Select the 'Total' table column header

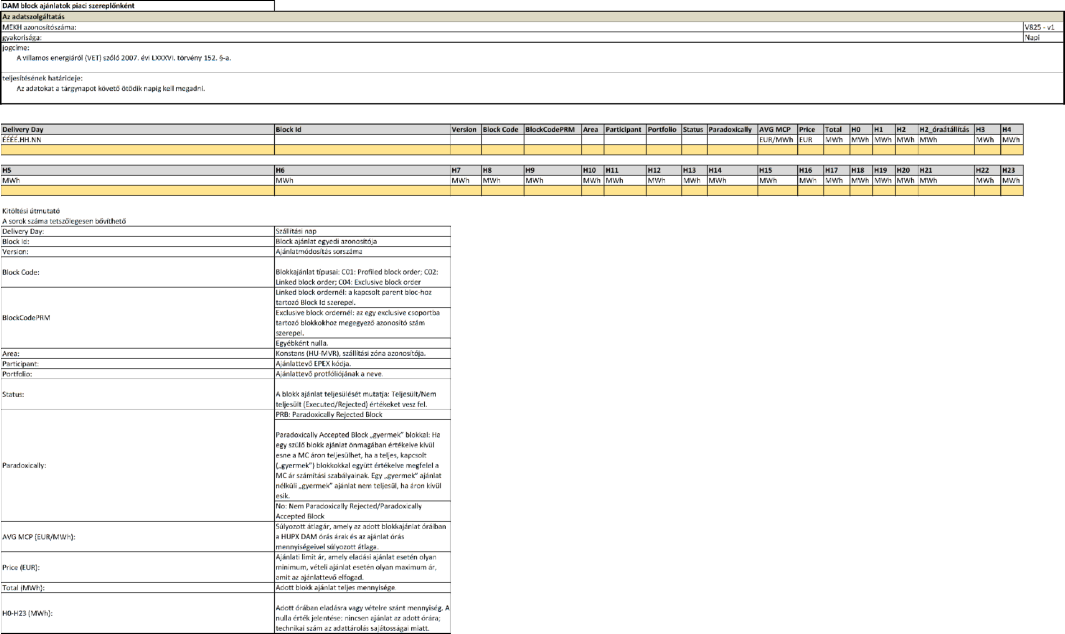pos(836,129)
